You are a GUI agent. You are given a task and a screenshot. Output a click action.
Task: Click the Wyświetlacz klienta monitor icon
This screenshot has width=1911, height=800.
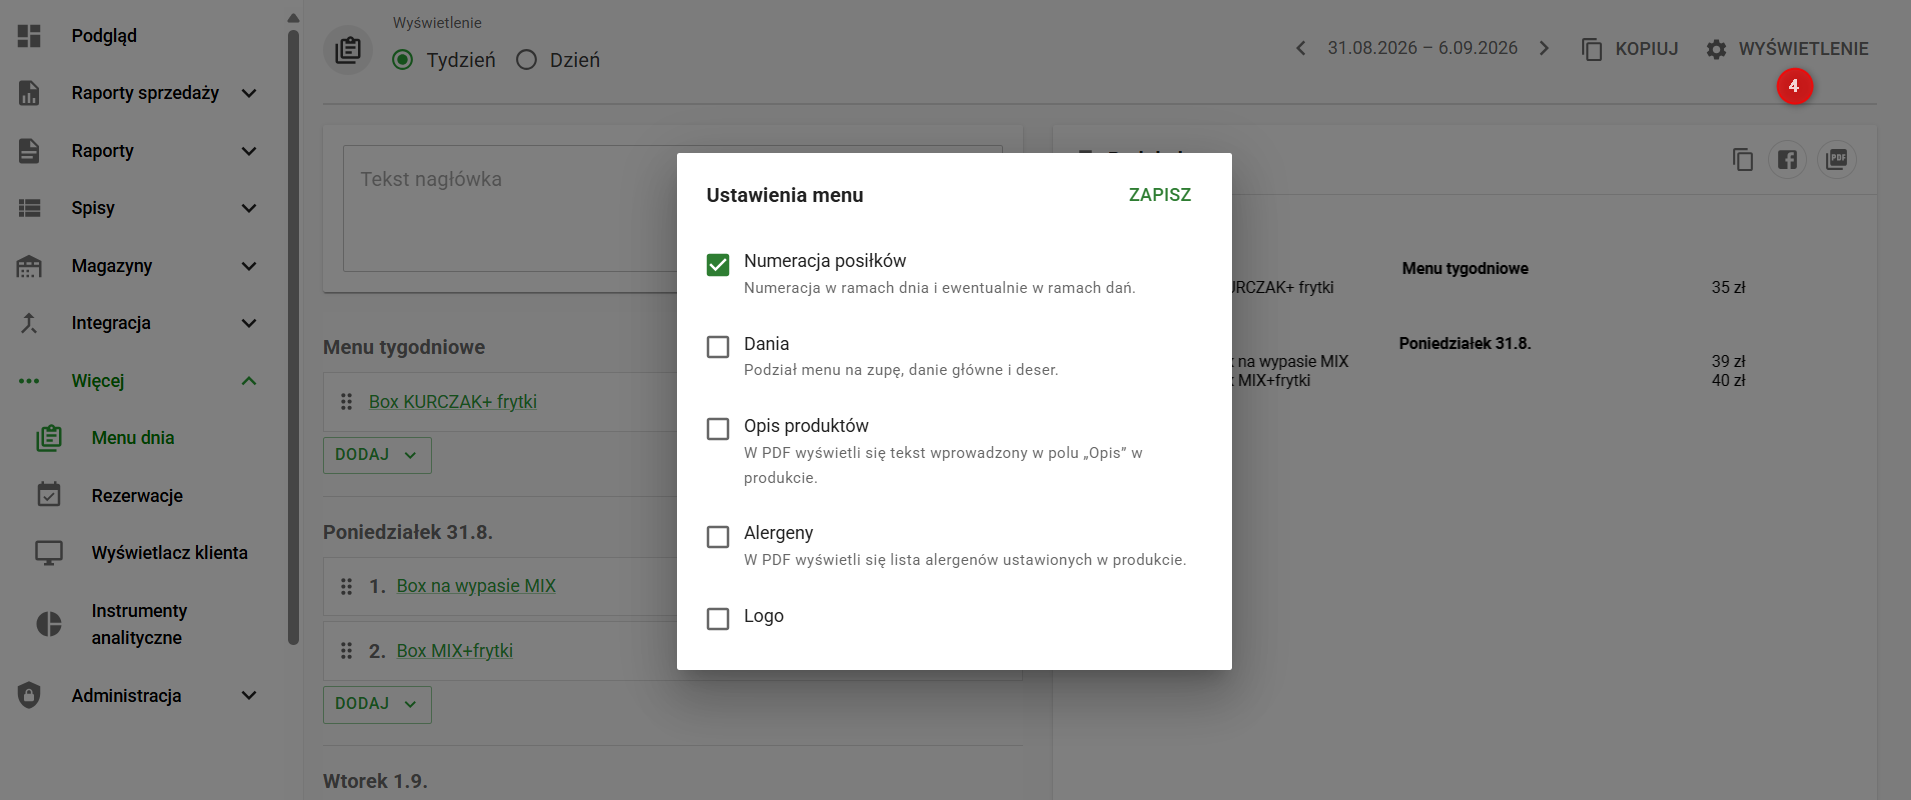point(49,553)
